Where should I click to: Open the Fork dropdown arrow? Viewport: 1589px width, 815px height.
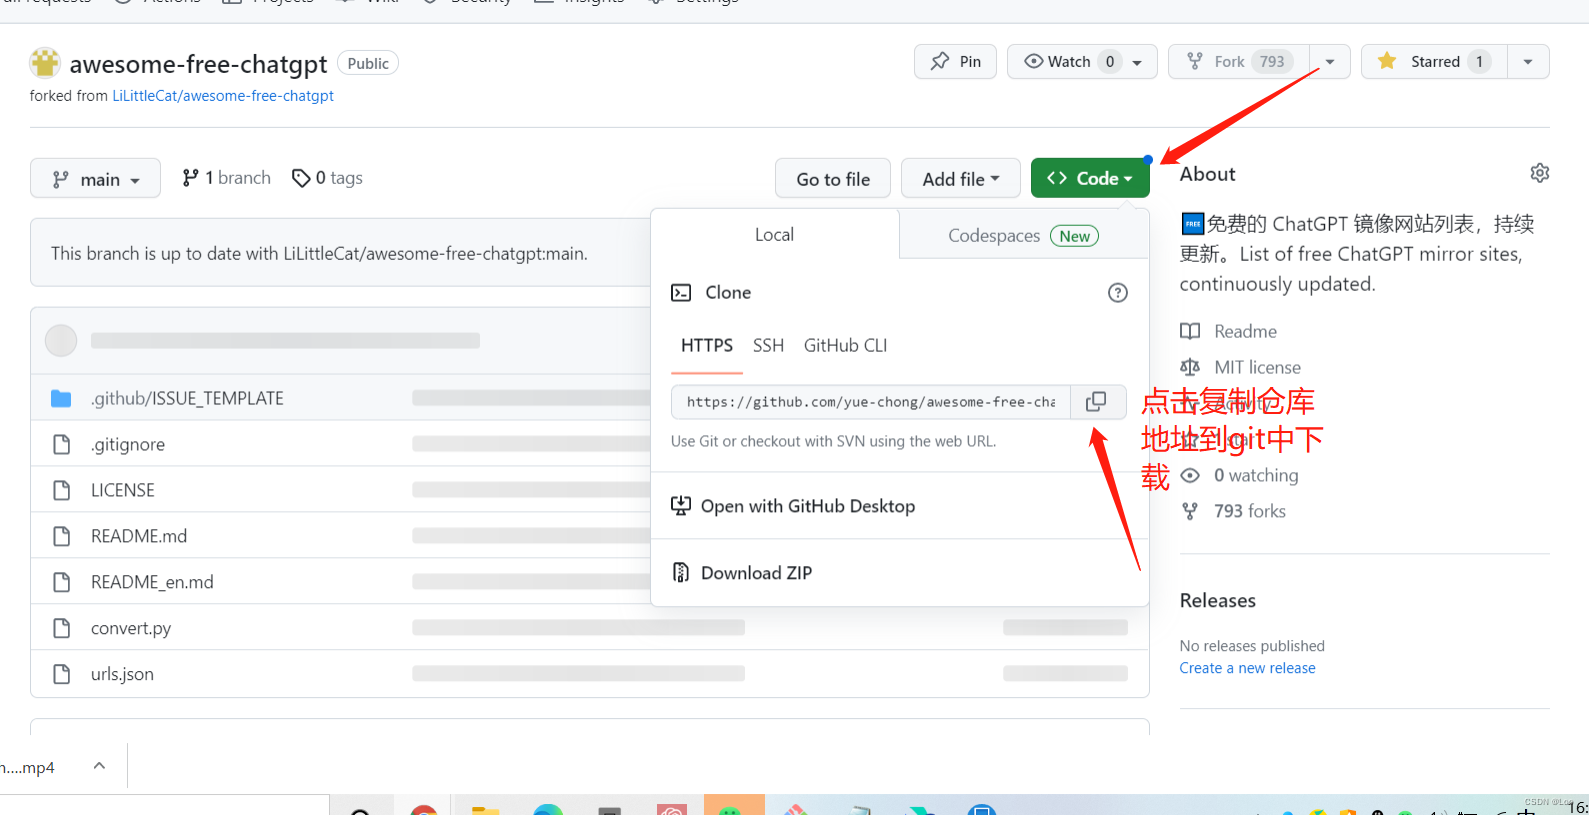[x=1330, y=61]
